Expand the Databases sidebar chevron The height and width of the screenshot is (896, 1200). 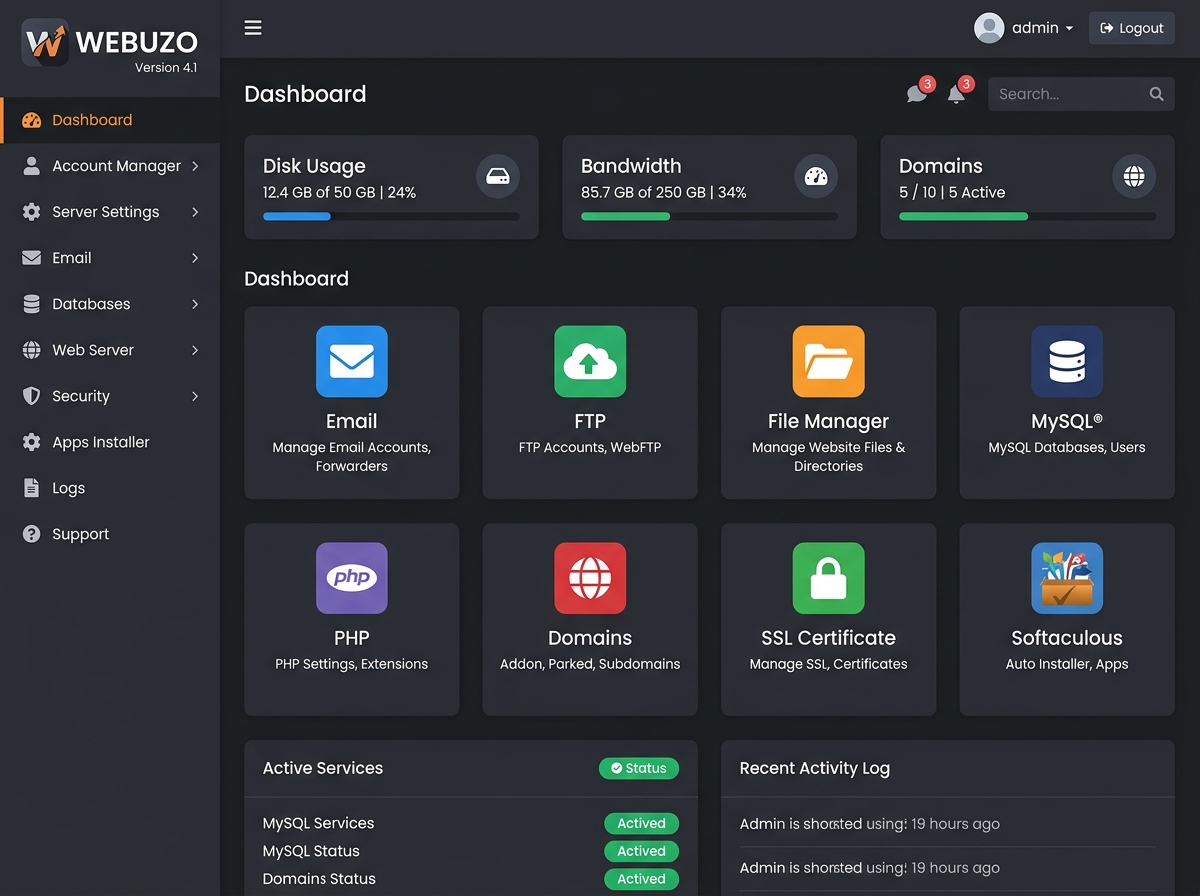point(195,304)
